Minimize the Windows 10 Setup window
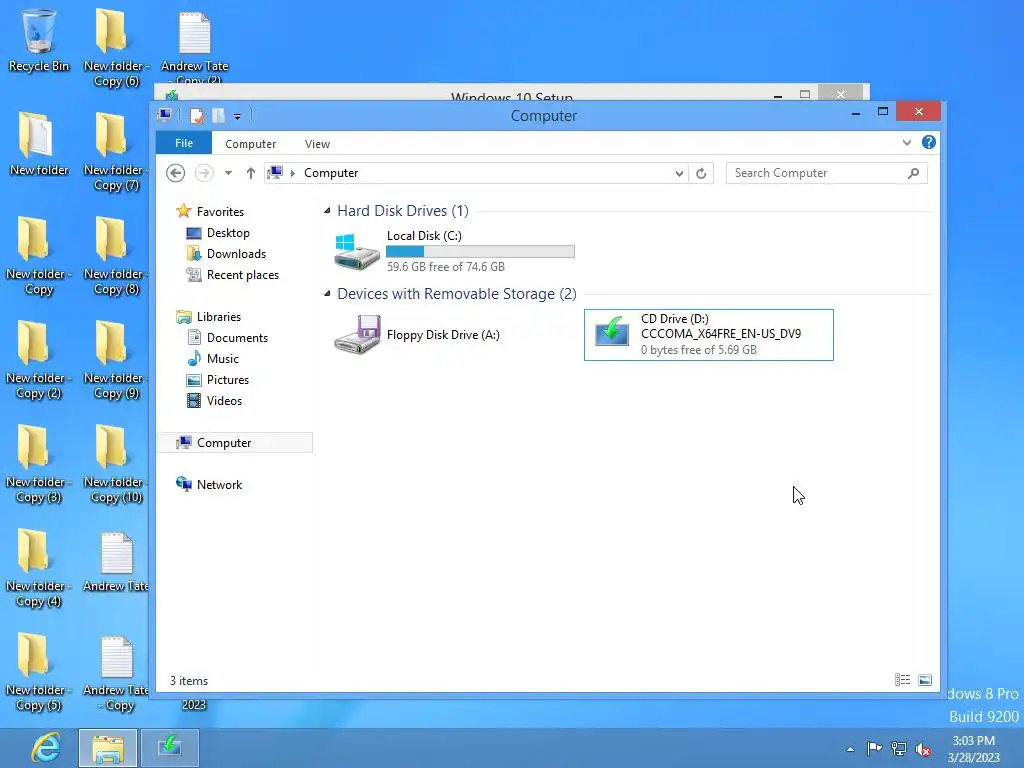1024x768 pixels. (778, 95)
